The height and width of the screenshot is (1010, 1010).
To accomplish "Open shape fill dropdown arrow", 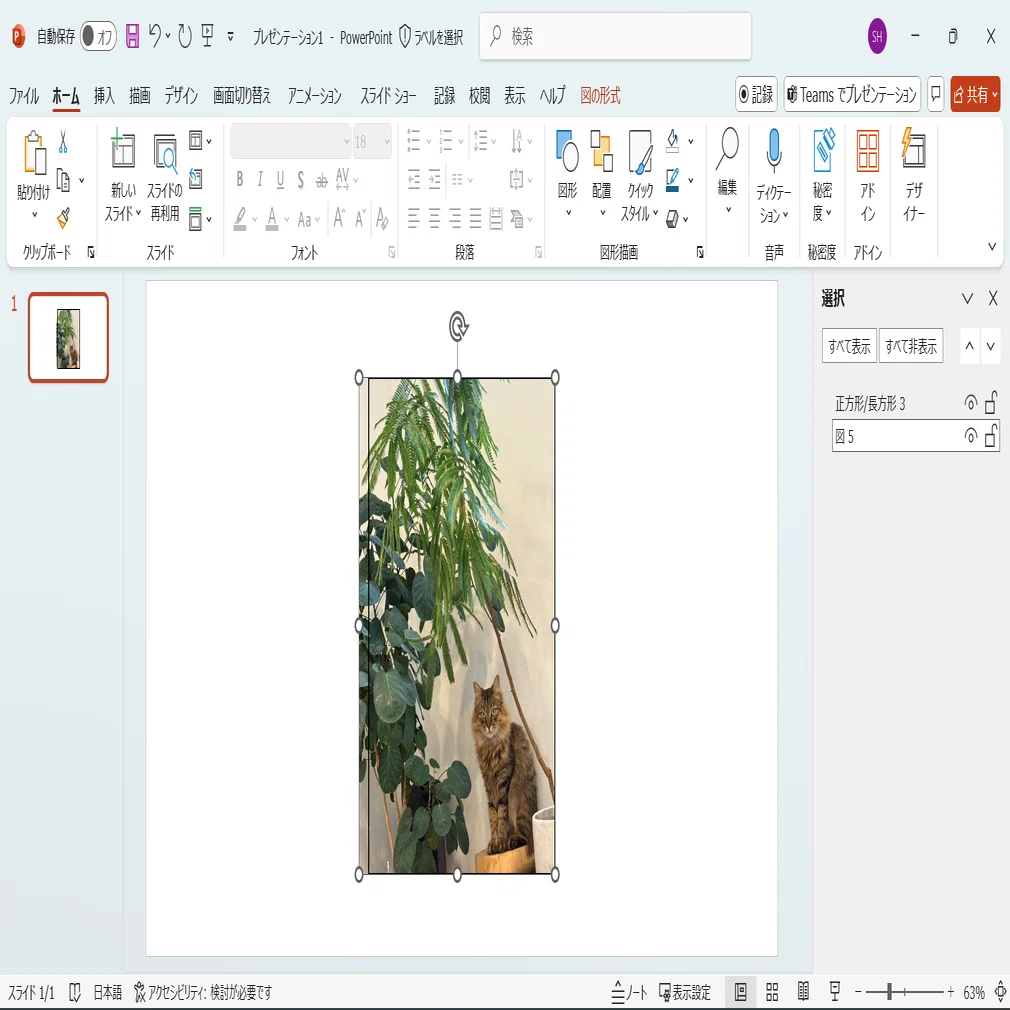I will 691,142.
